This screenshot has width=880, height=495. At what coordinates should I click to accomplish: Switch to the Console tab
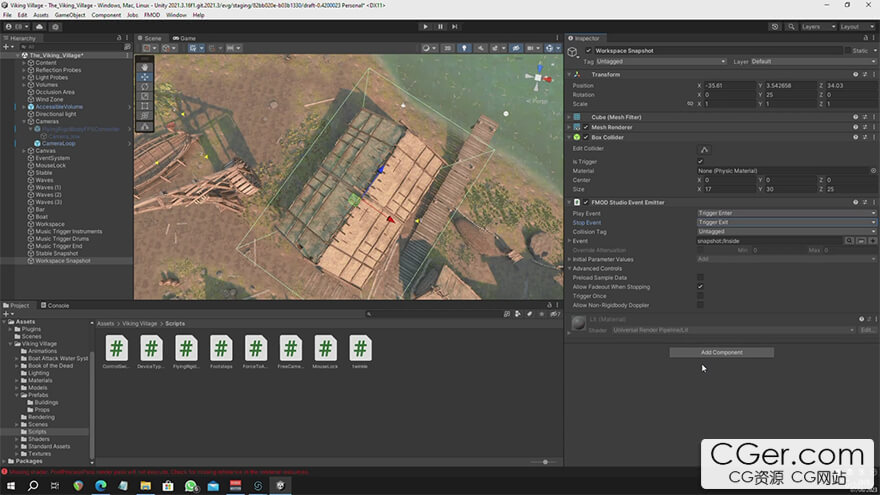tap(55, 305)
